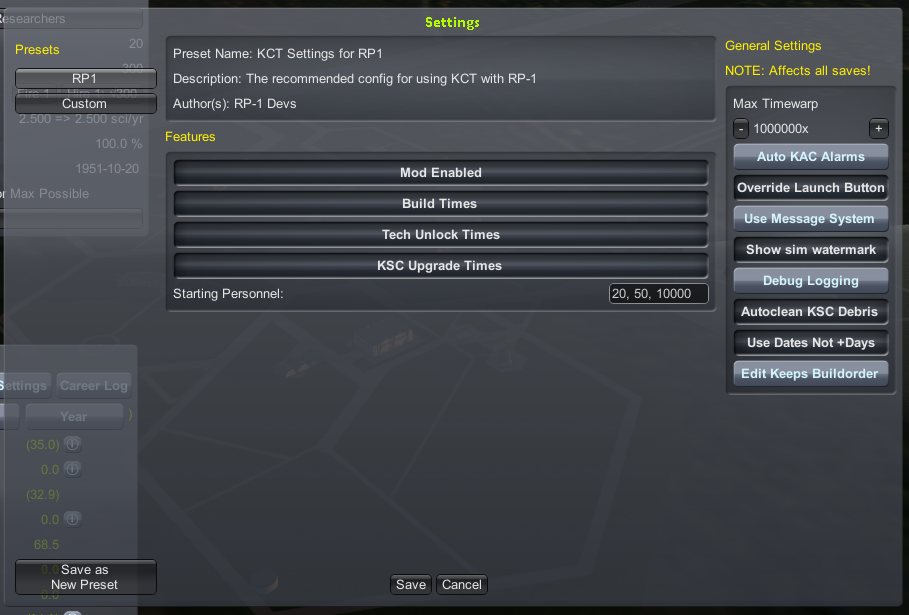Cancel the settings dialog

click(x=461, y=584)
